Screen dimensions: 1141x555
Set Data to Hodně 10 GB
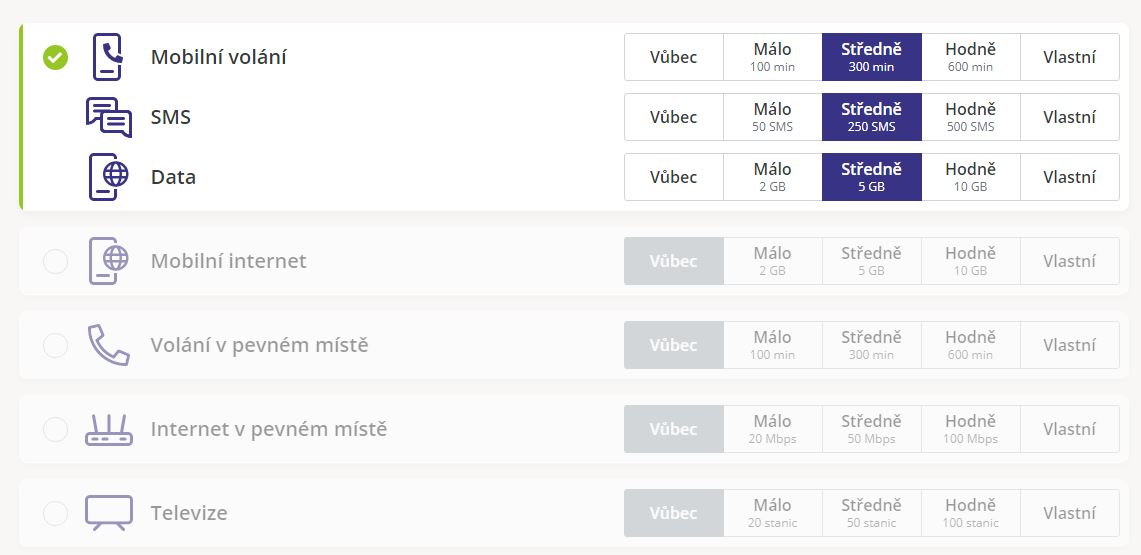[x=971, y=177]
